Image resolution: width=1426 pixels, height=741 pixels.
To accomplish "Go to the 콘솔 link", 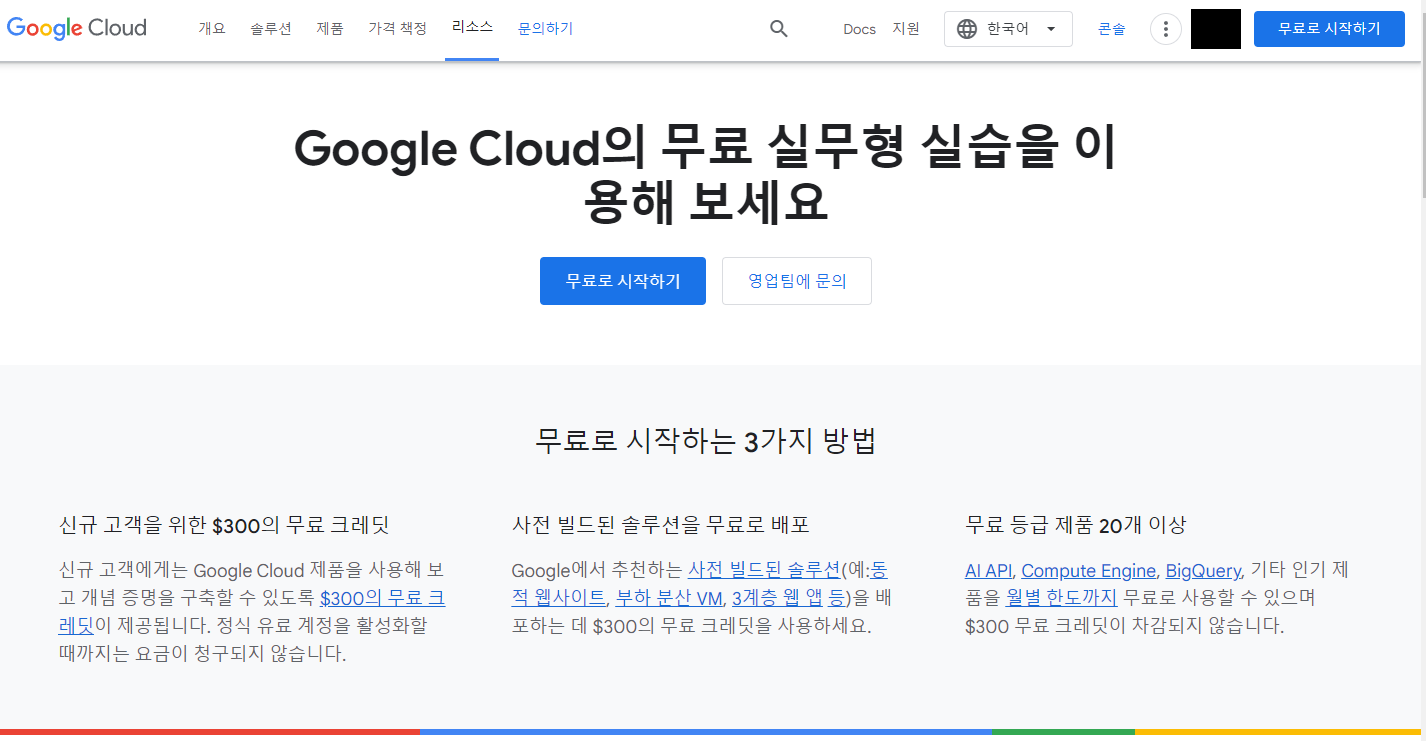I will (1111, 29).
